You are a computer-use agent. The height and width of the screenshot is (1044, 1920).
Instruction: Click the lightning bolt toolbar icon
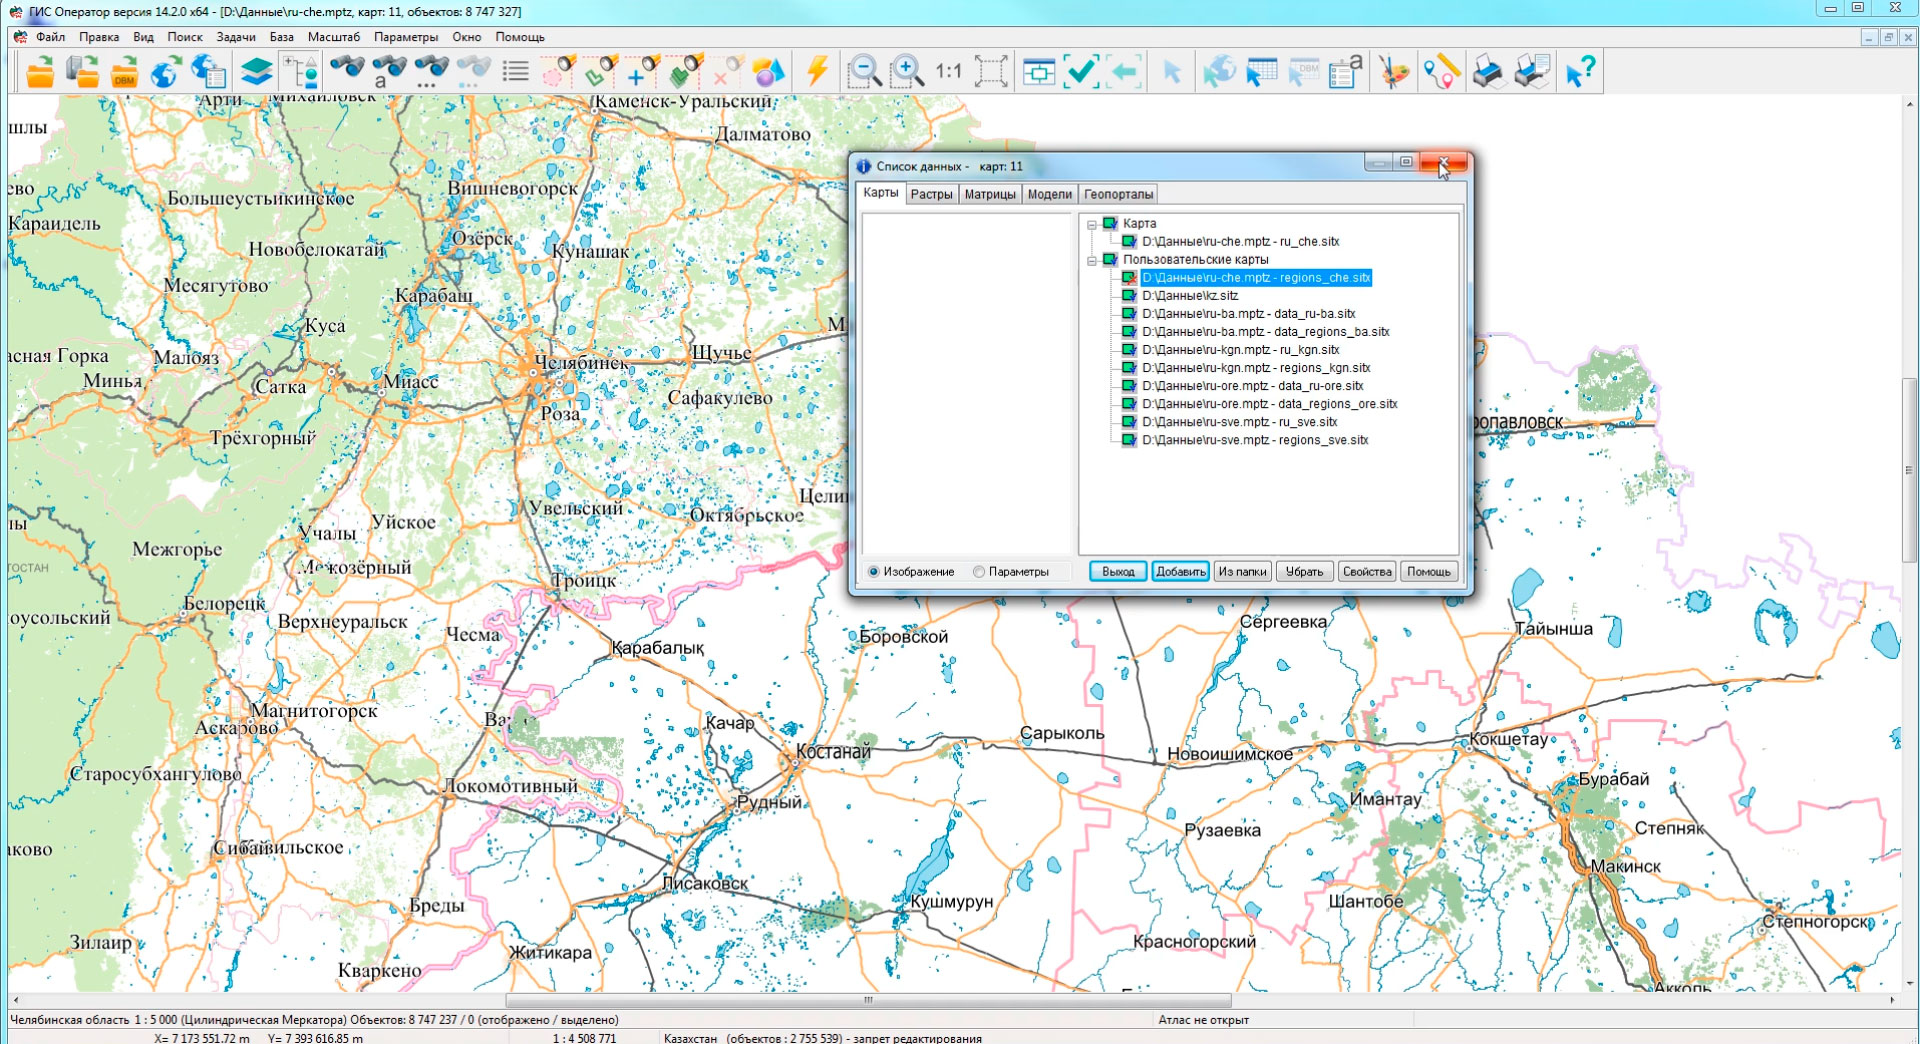coord(817,72)
